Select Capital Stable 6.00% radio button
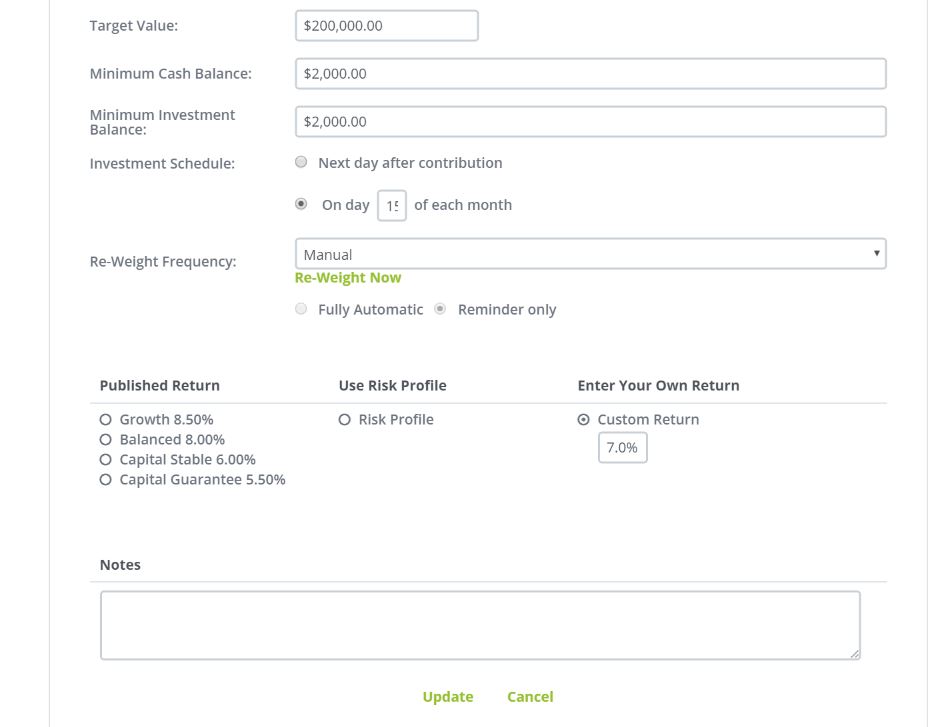The height and width of the screenshot is (727, 952). point(105,460)
